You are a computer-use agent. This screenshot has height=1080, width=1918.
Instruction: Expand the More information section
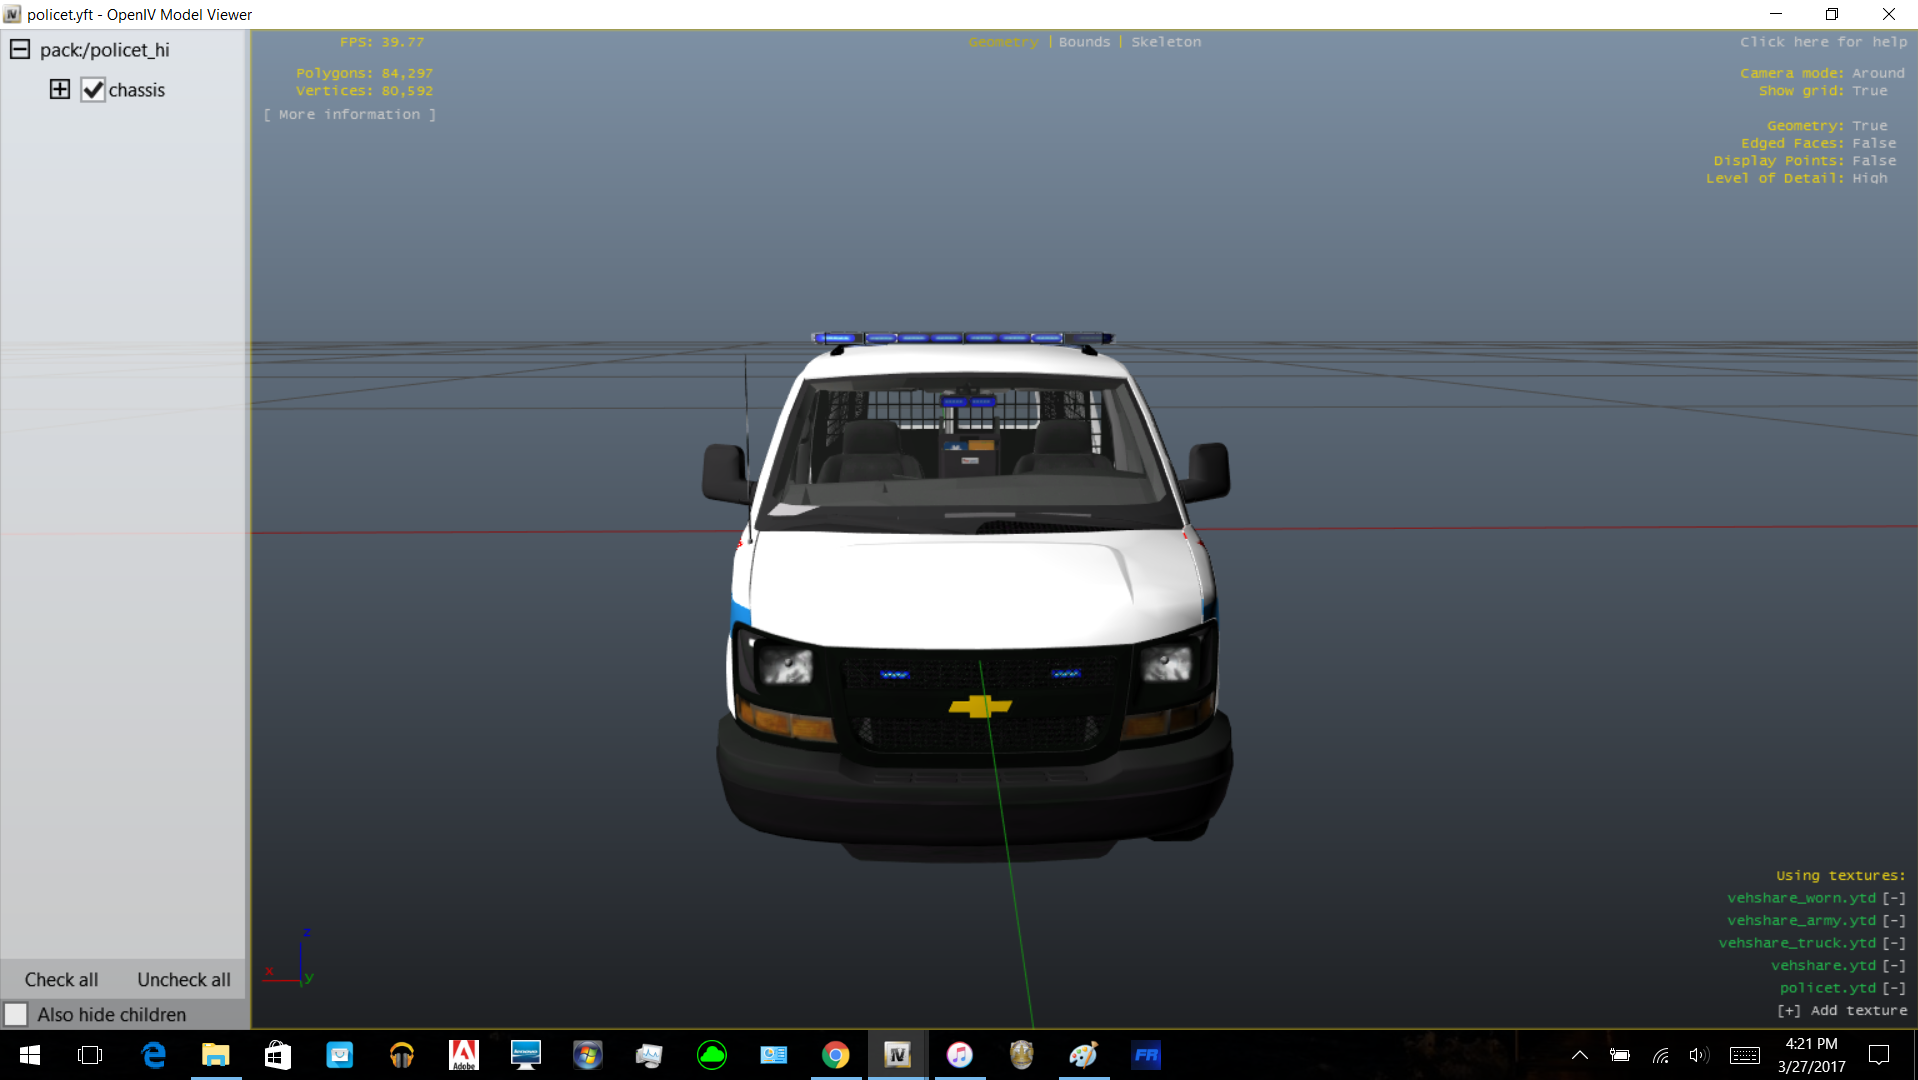click(349, 115)
